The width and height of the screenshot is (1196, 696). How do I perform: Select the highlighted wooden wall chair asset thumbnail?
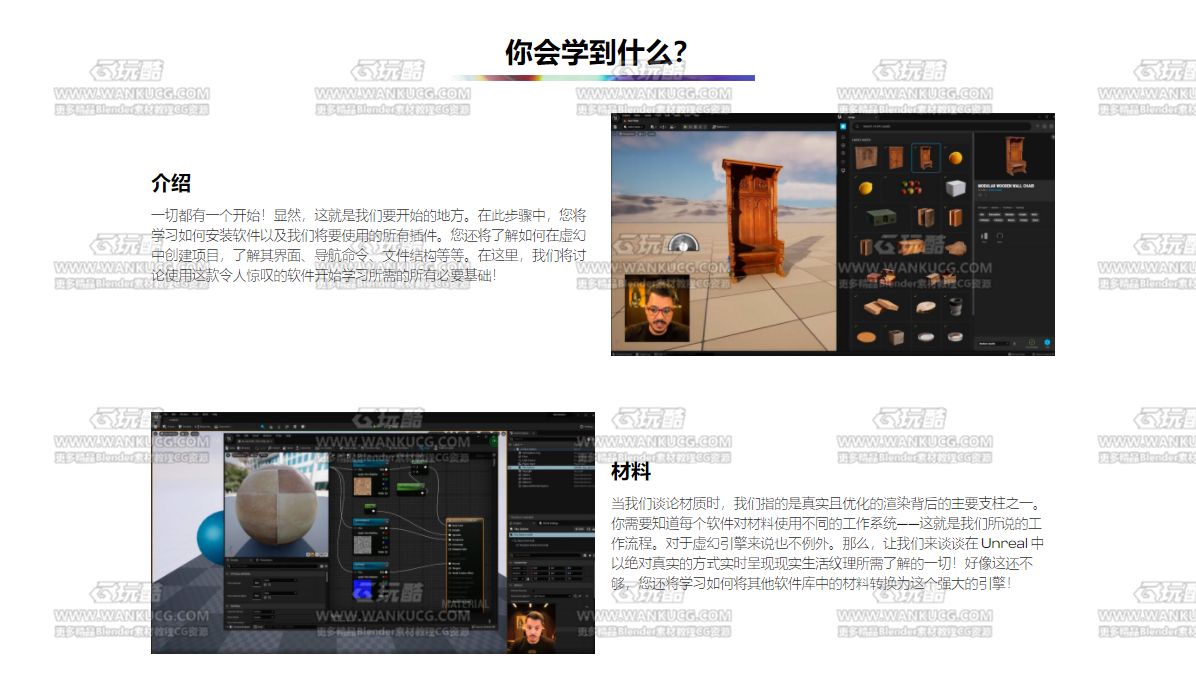click(925, 157)
